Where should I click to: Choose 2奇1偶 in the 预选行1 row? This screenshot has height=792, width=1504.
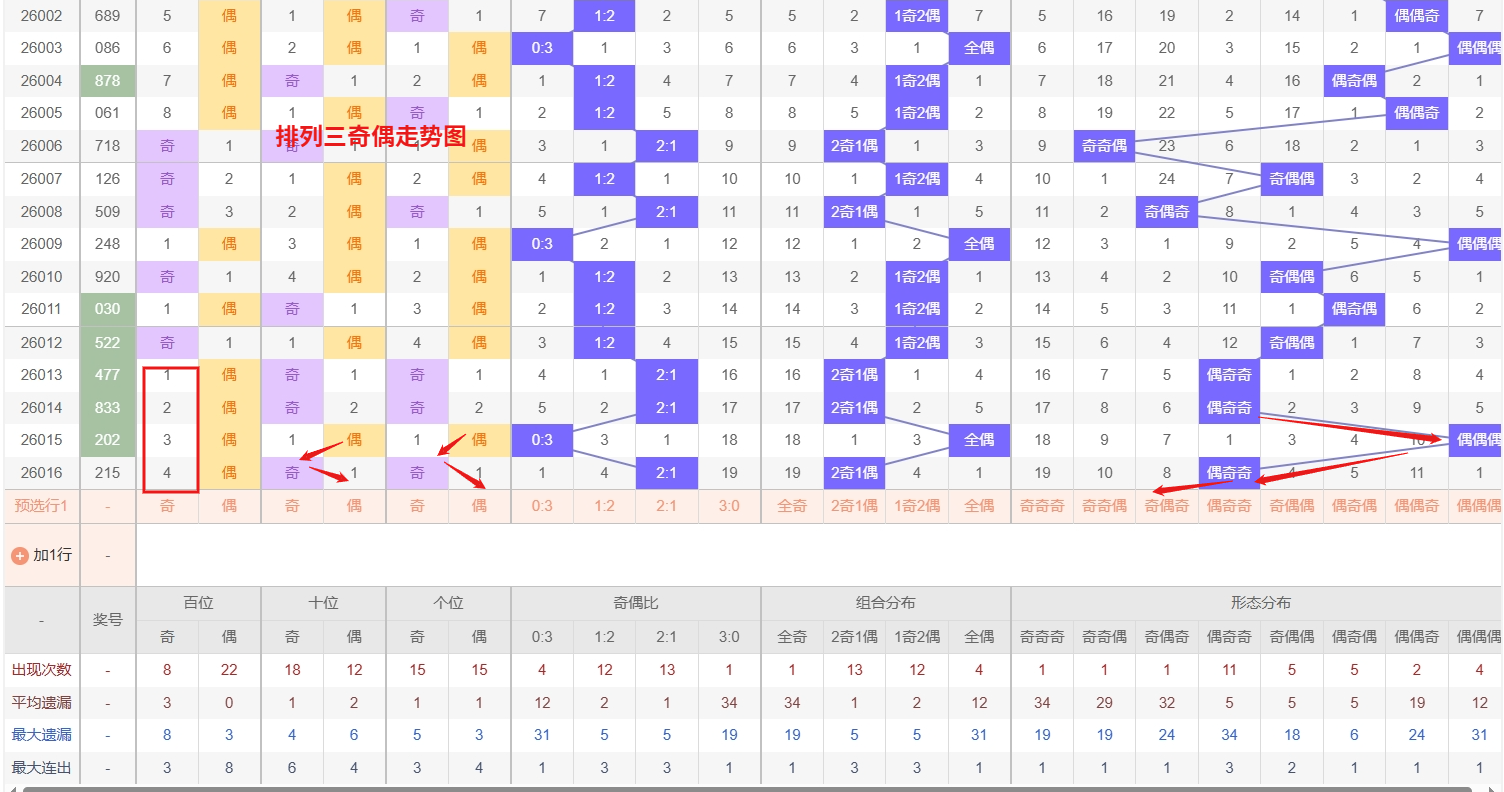tap(854, 506)
